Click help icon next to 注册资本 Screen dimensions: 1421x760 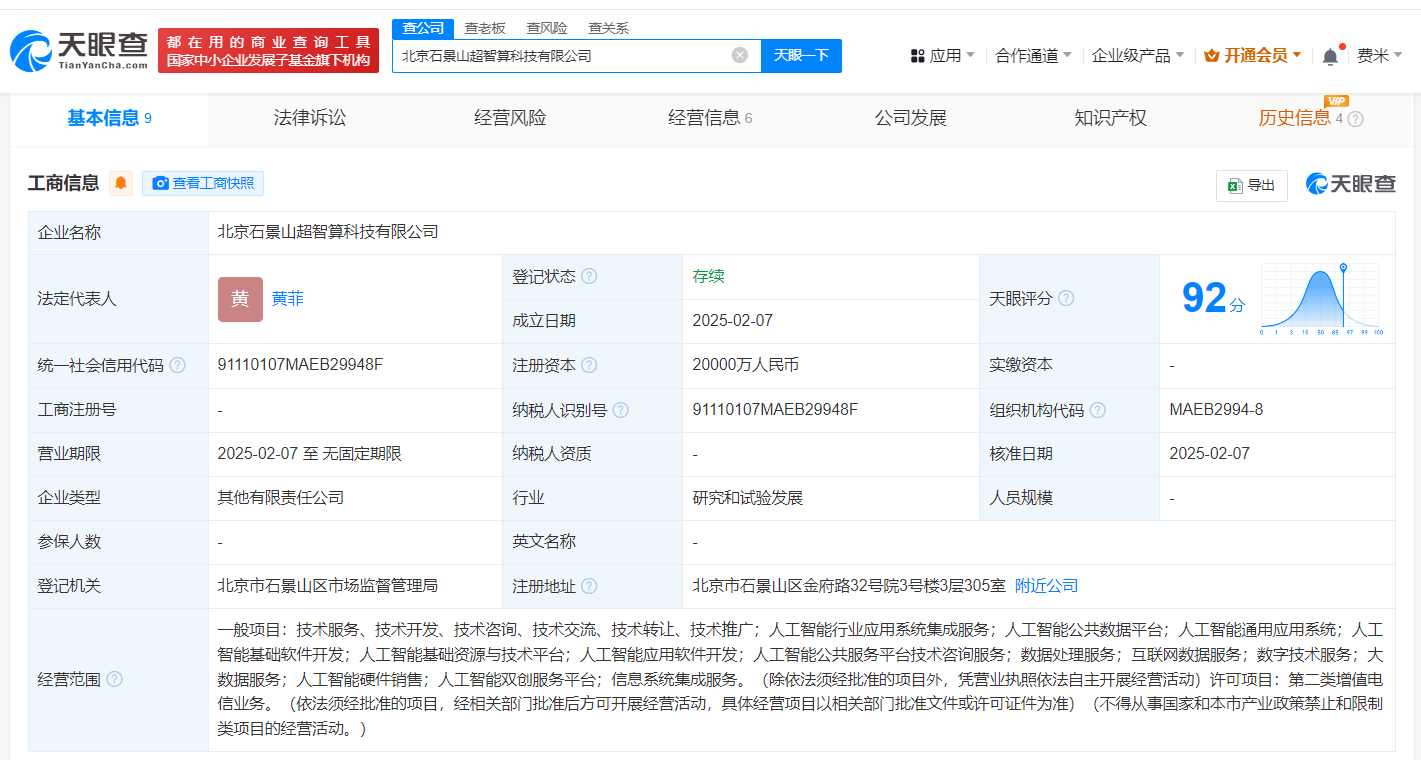pos(589,365)
